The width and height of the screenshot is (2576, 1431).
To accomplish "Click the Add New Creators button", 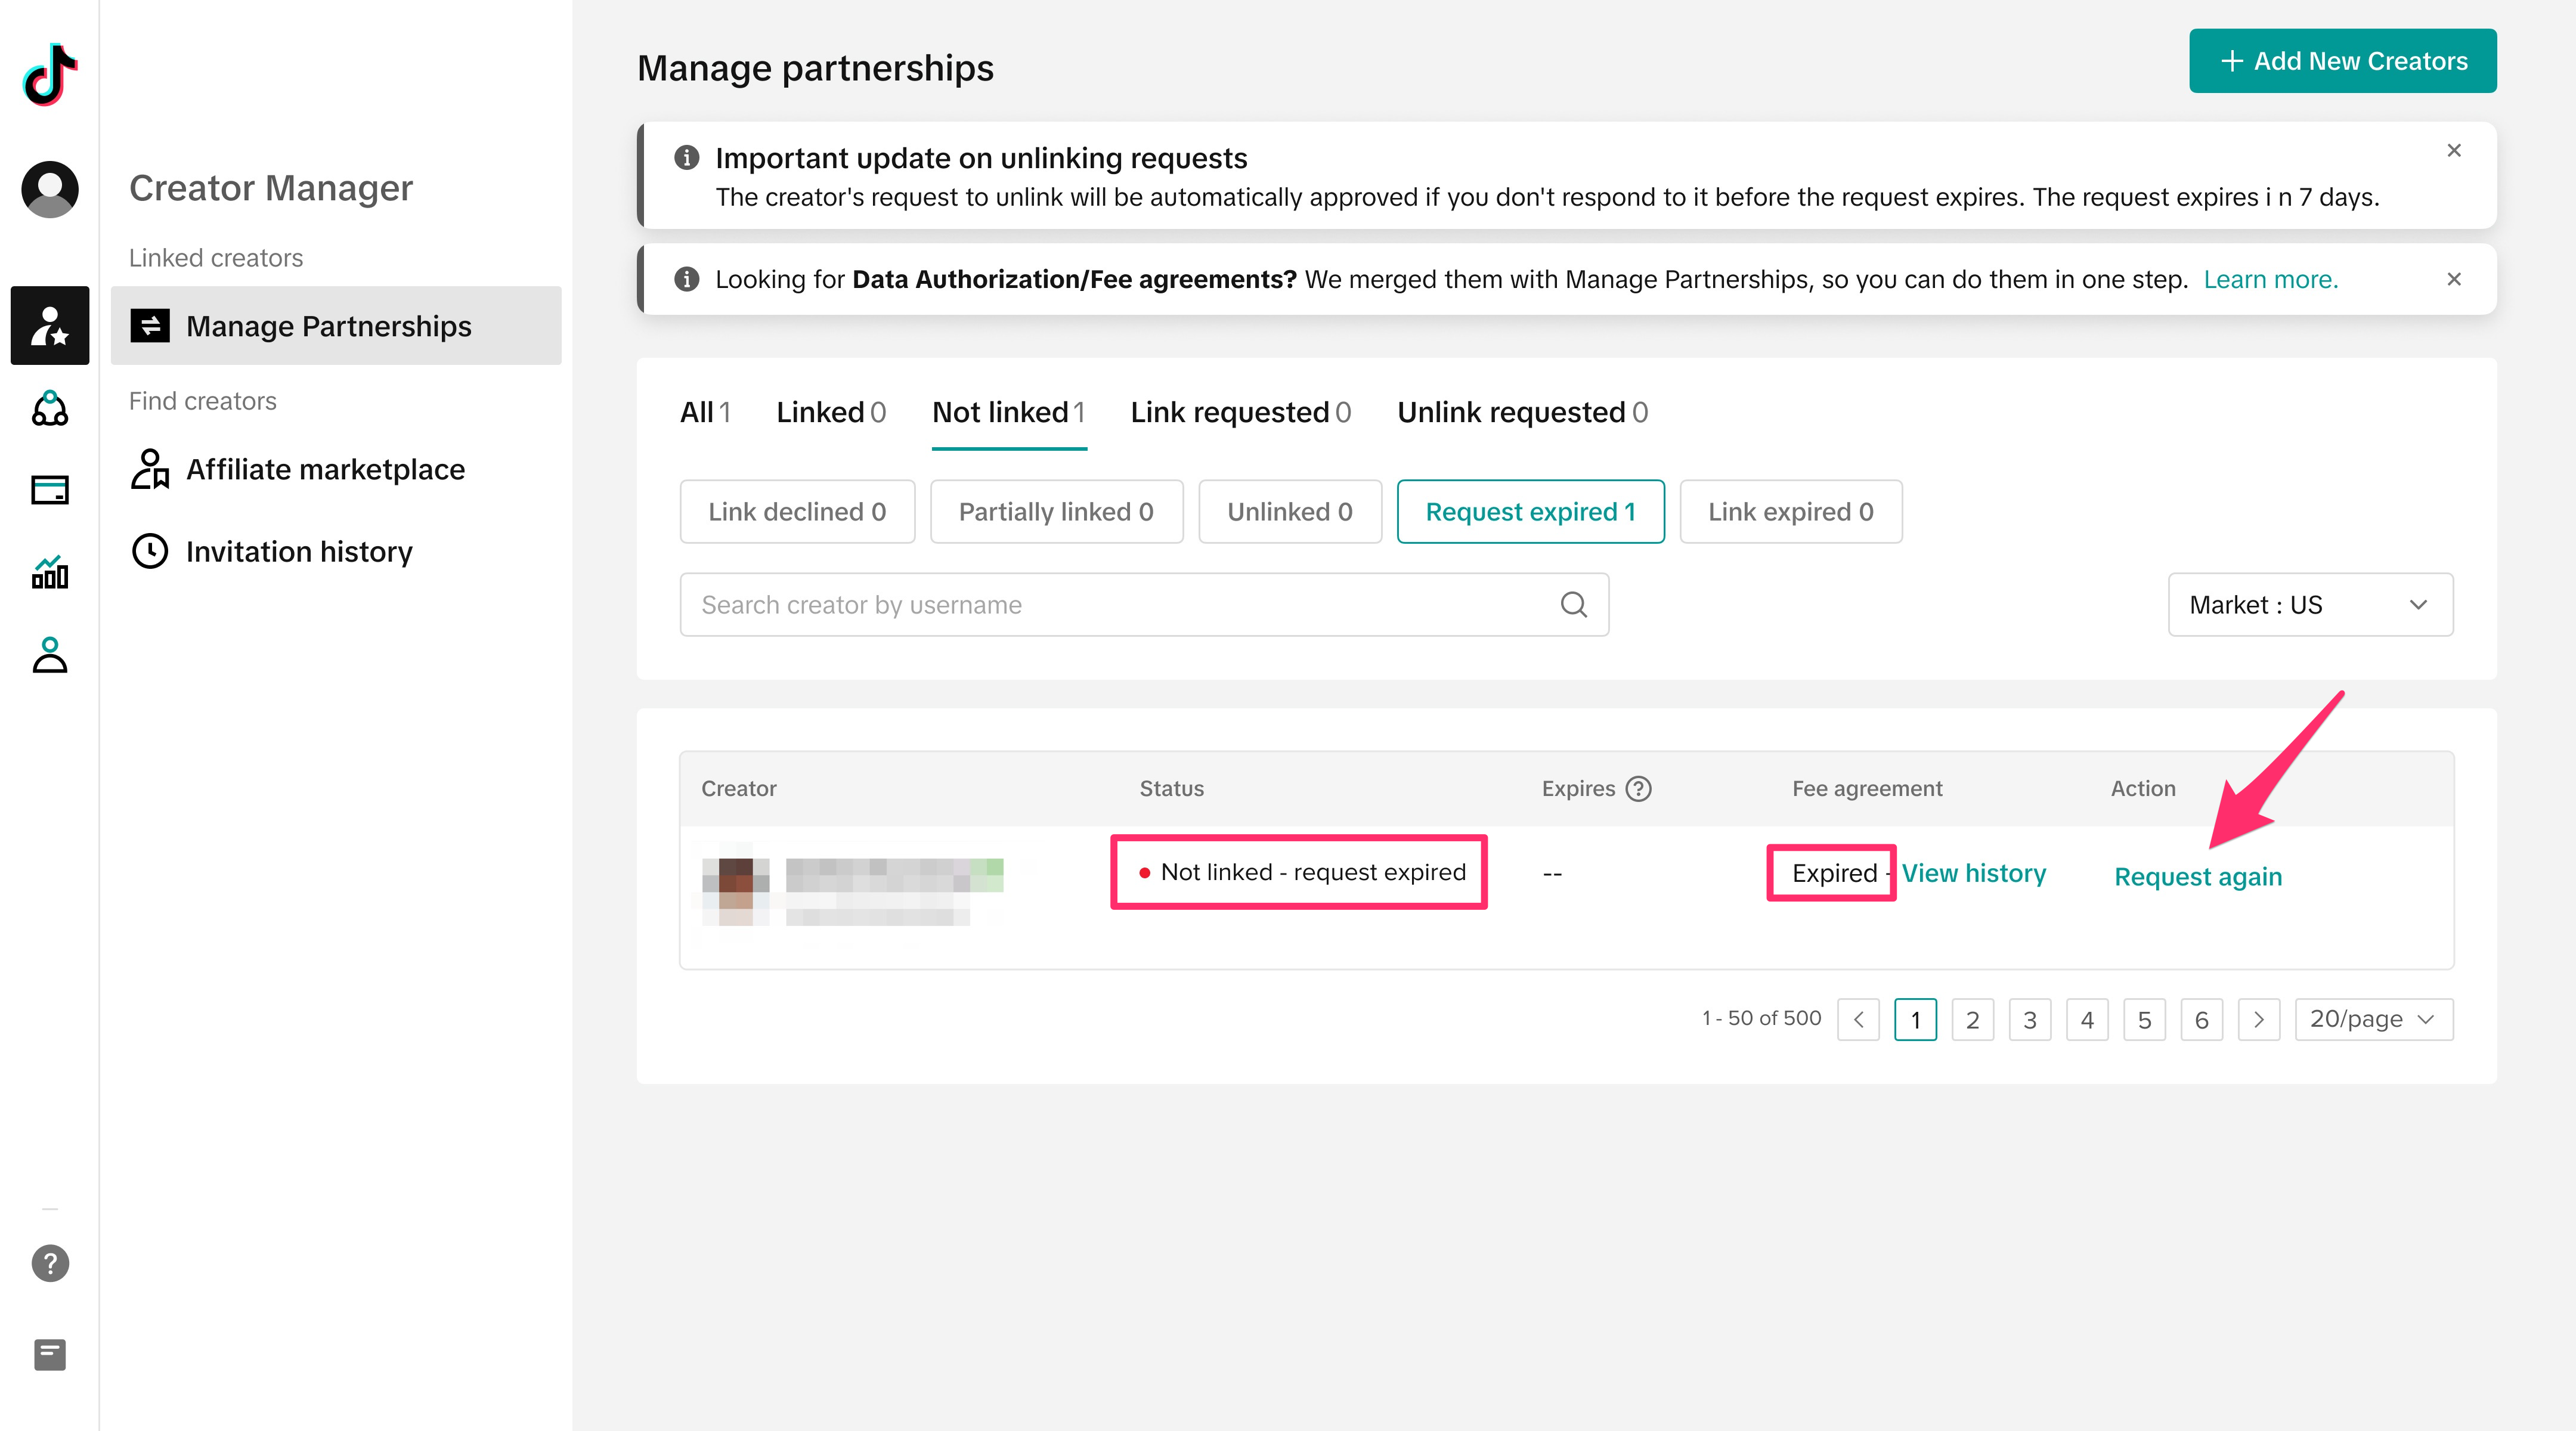I will tap(2342, 61).
